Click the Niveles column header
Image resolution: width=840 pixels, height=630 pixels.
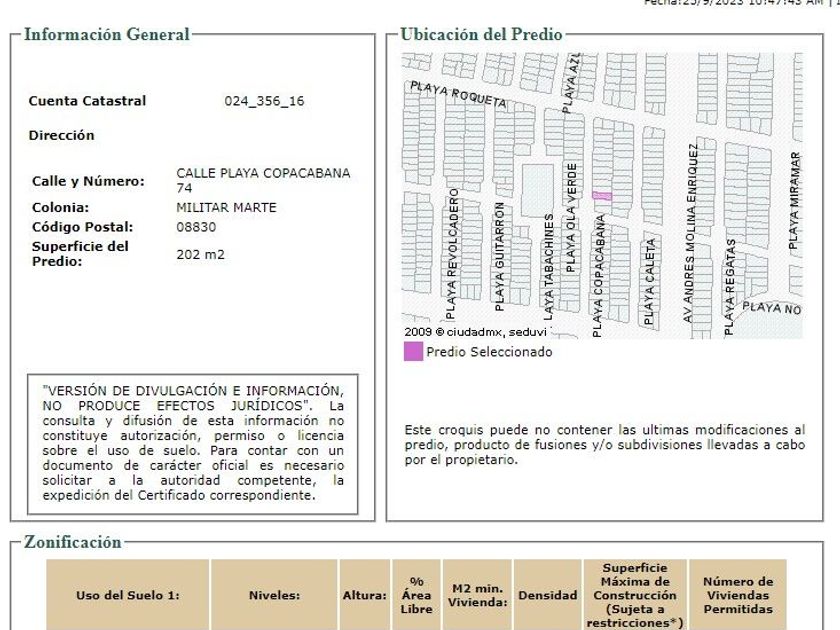274,595
